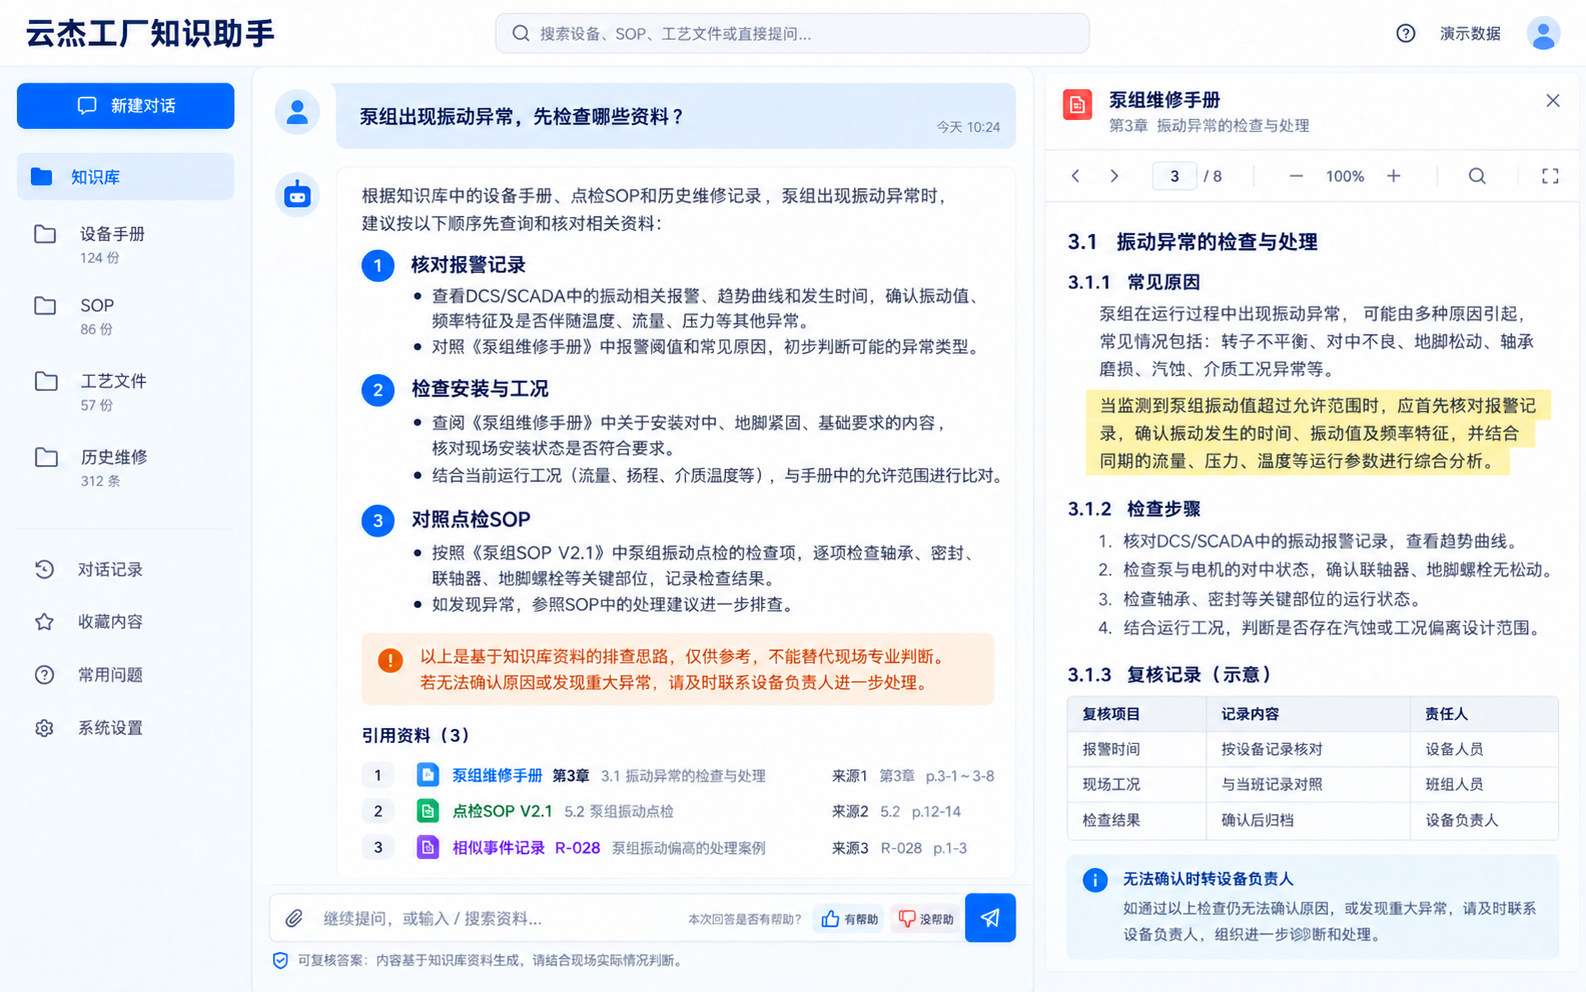
Task: Open the user avatar profile icon
Action: 1543,34
